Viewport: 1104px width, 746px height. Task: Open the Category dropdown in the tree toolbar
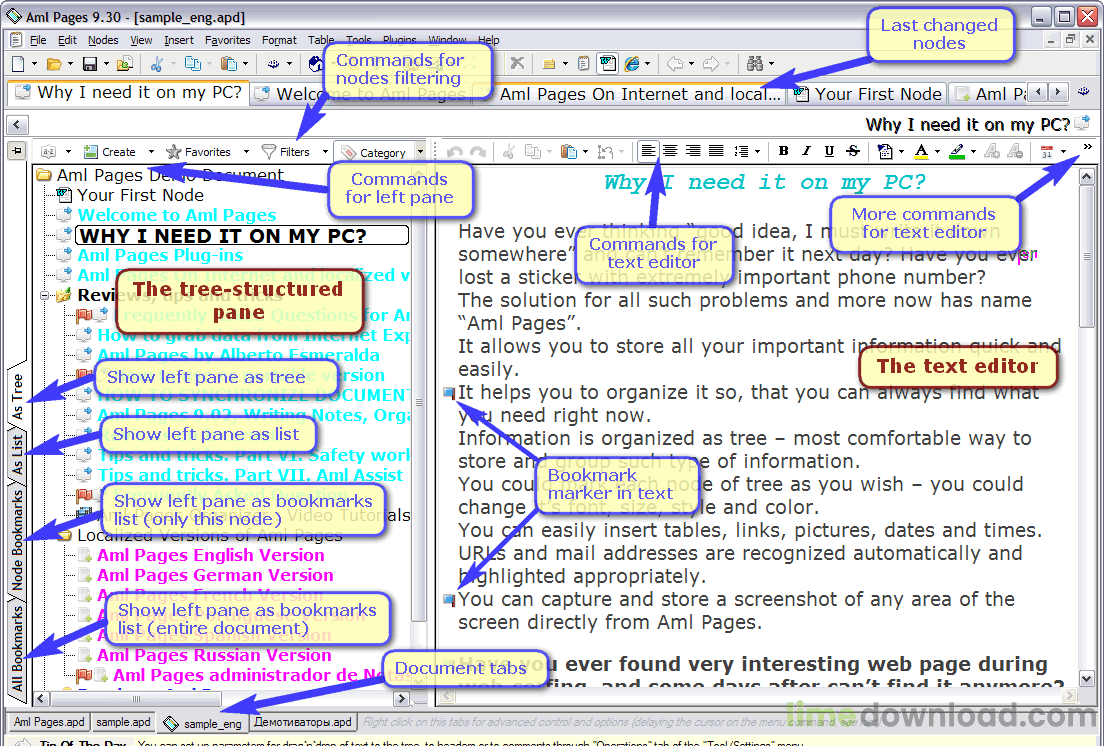point(381,151)
